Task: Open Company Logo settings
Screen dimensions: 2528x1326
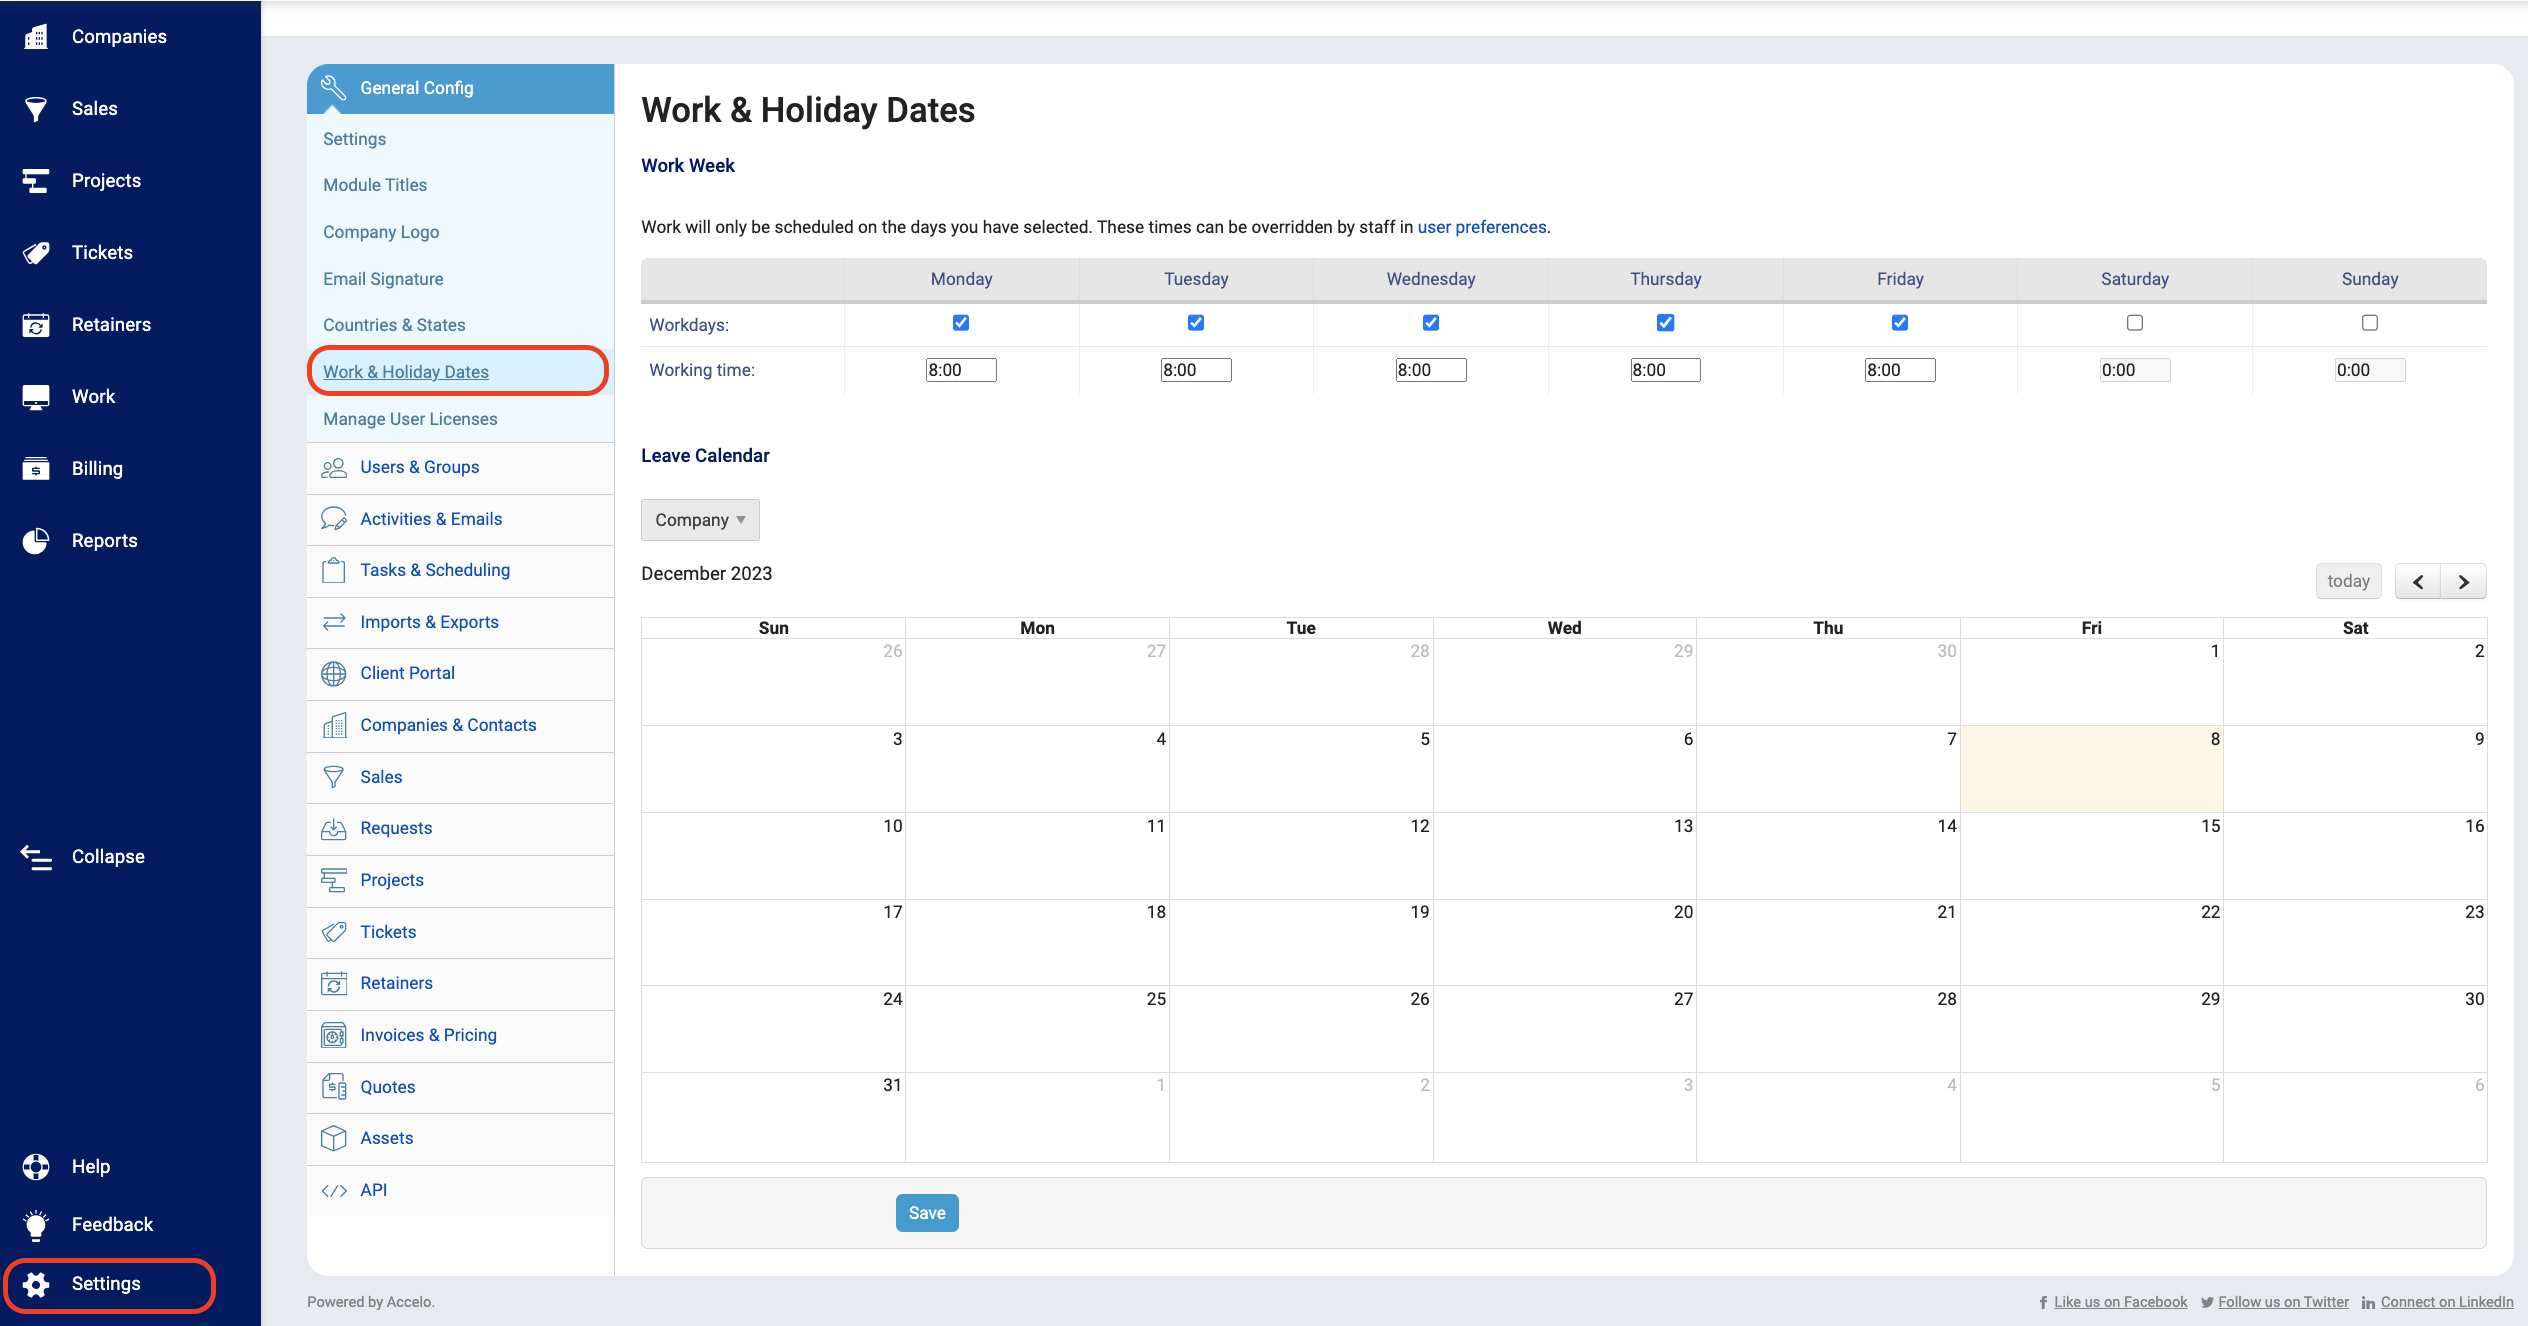Action: point(381,232)
